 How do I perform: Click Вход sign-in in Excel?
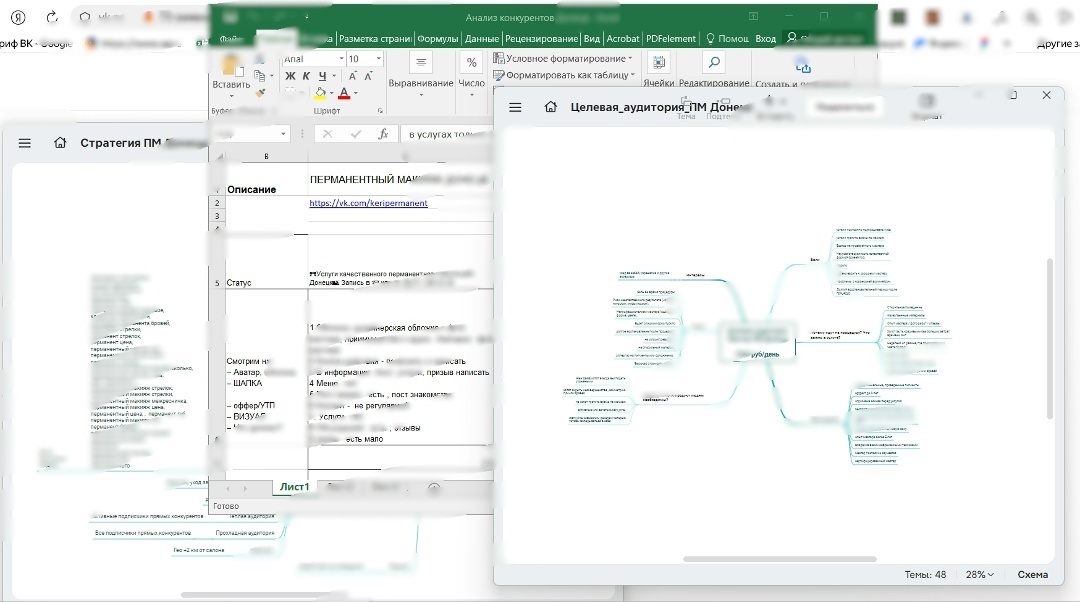click(x=765, y=39)
